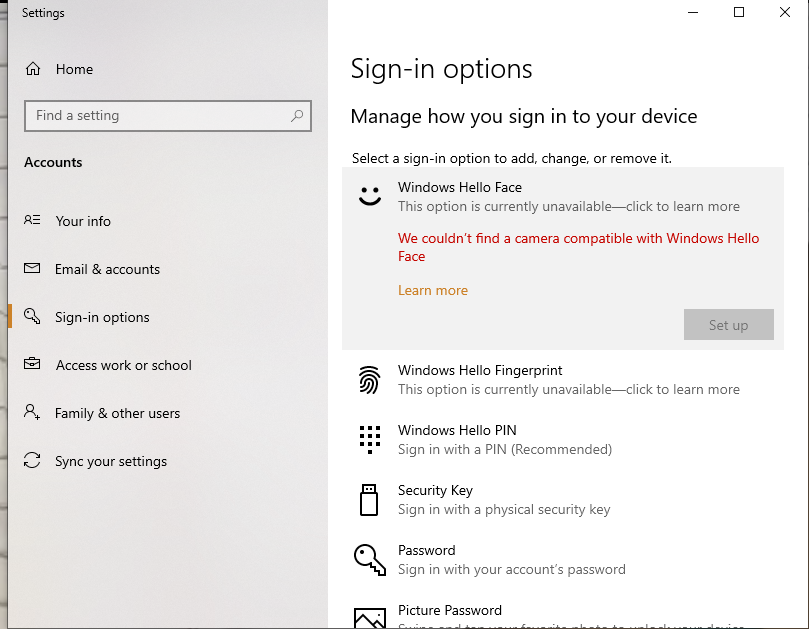Click the Security Key USB icon
The height and width of the screenshot is (629, 809).
pos(369,499)
